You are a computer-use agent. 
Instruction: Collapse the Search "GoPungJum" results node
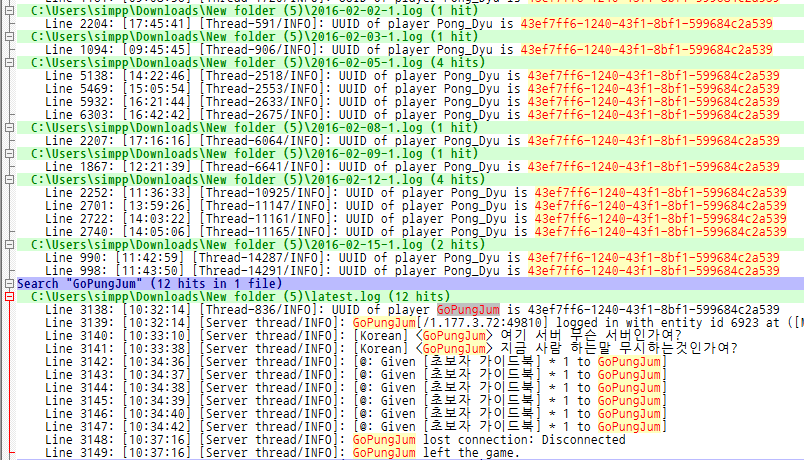(9, 284)
